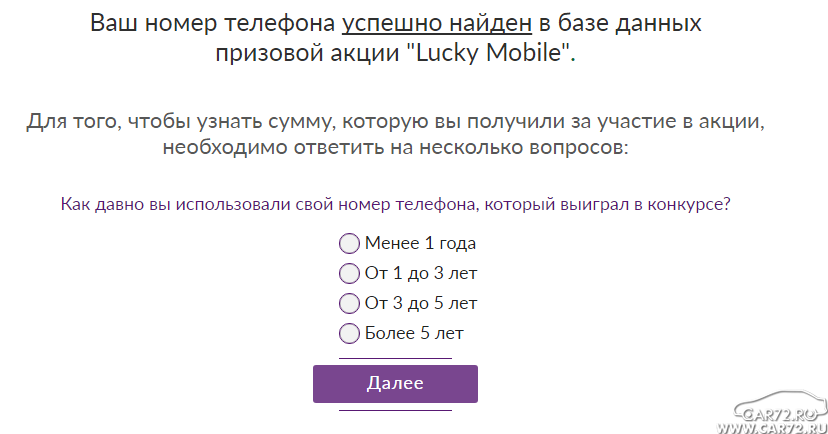Open the WWW.CAR72.RU watermark address
Image resolution: width=828 pixels, height=434 pixels.
pyautogui.click(x=772, y=428)
